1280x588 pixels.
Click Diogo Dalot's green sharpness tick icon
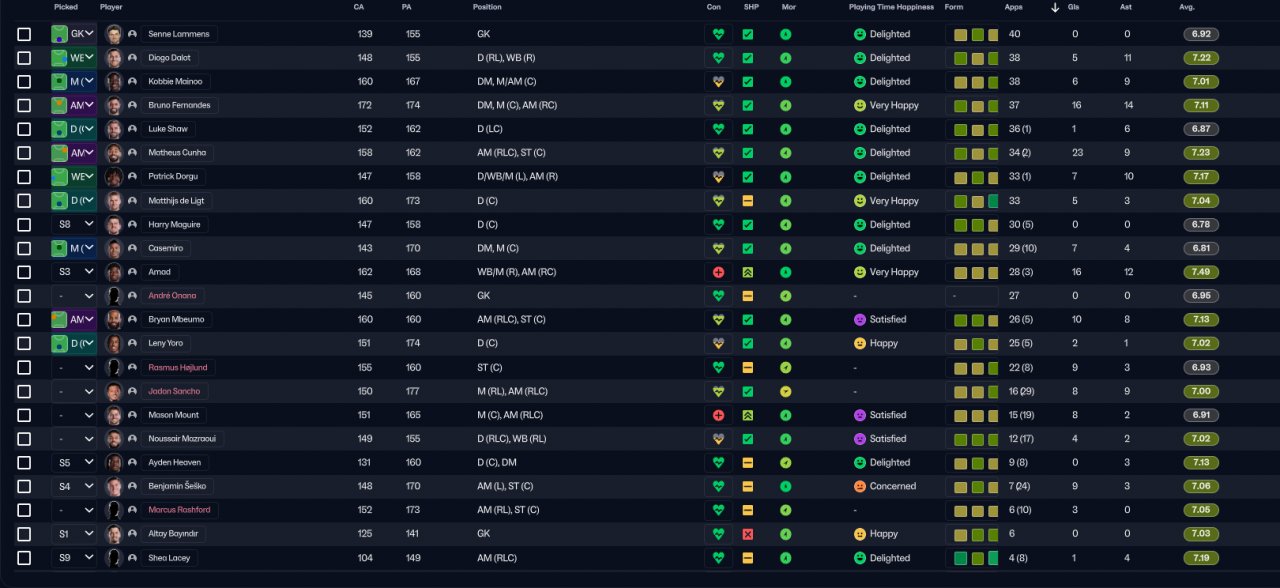tap(747, 58)
